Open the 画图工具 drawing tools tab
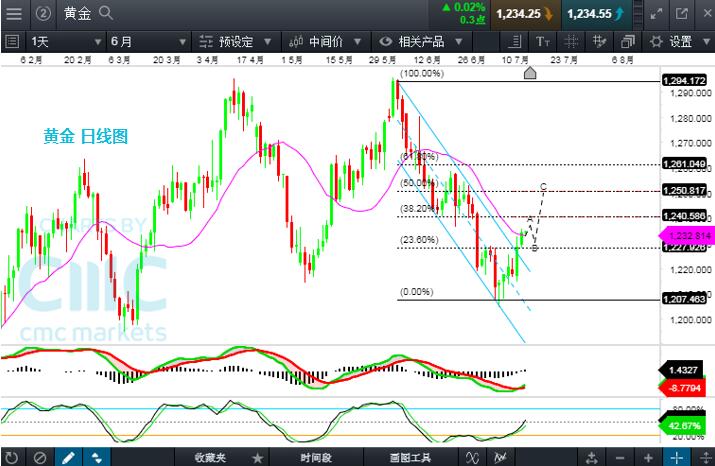Viewport: 715px width, 466px height. point(410,457)
